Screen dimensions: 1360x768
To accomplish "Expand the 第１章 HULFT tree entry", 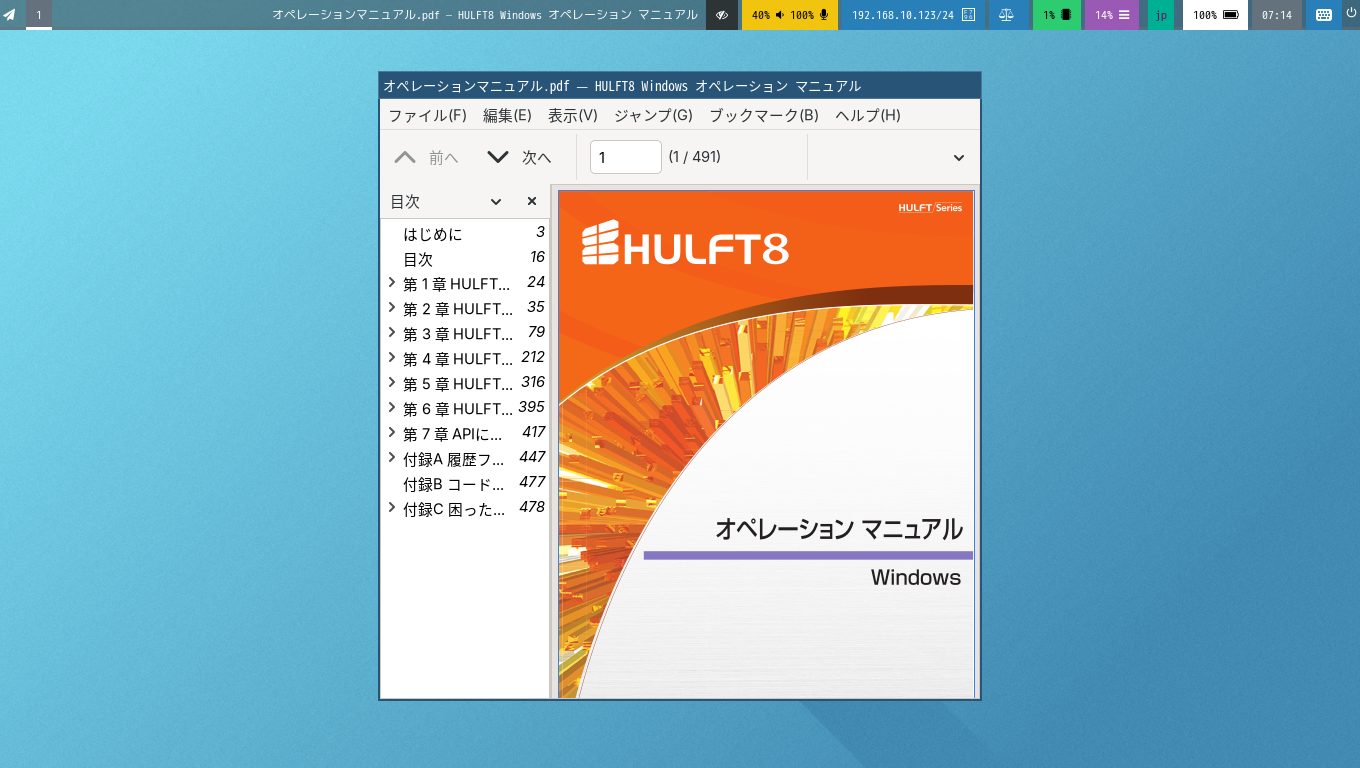I will (392, 283).
